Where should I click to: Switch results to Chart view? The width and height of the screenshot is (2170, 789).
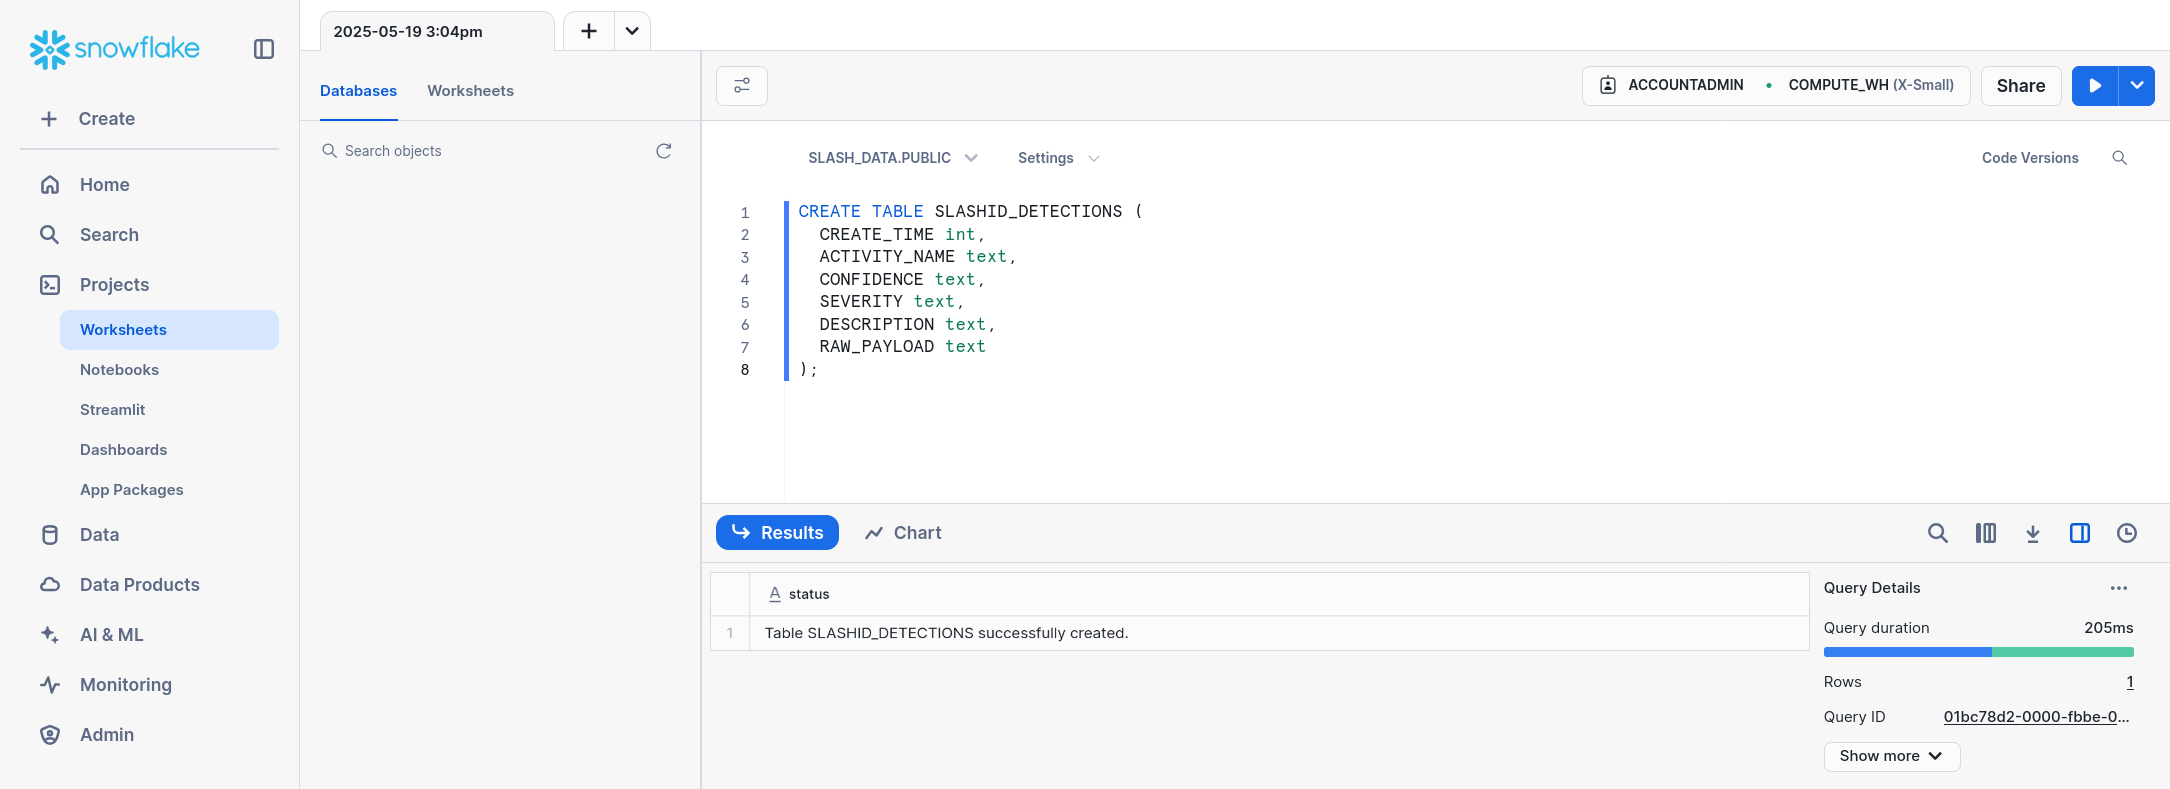click(x=903, y=533)
